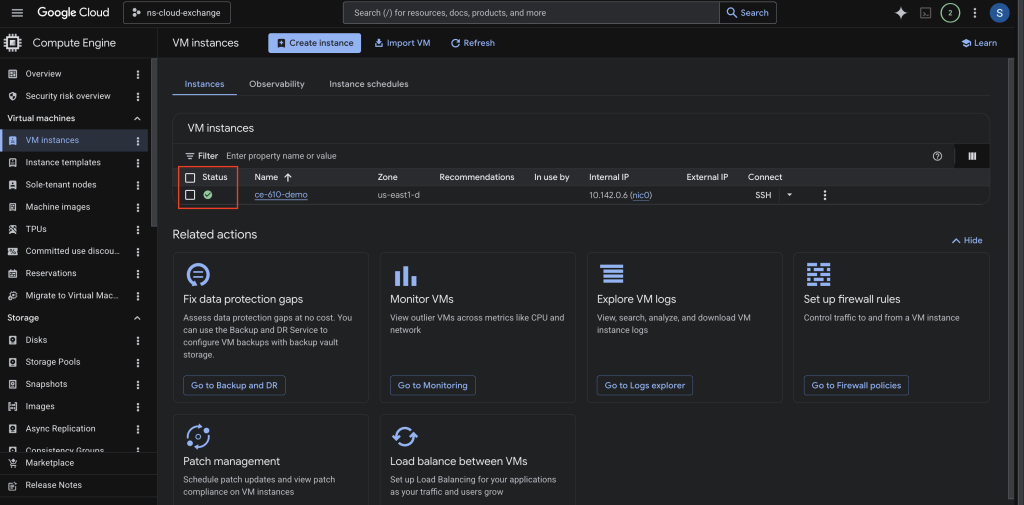Click Create instance button
Image resolution: width=1024 pixels, height=505 pixels.
click(x=314, y=43)
